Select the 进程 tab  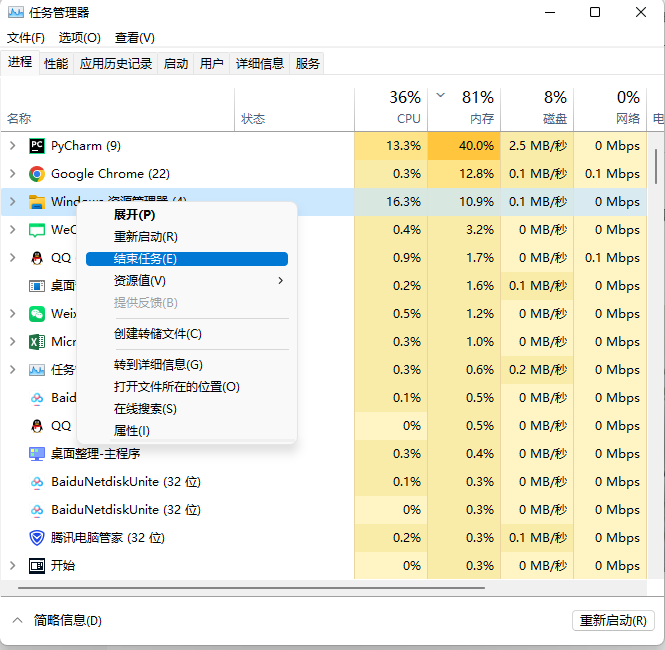(20, 62)
